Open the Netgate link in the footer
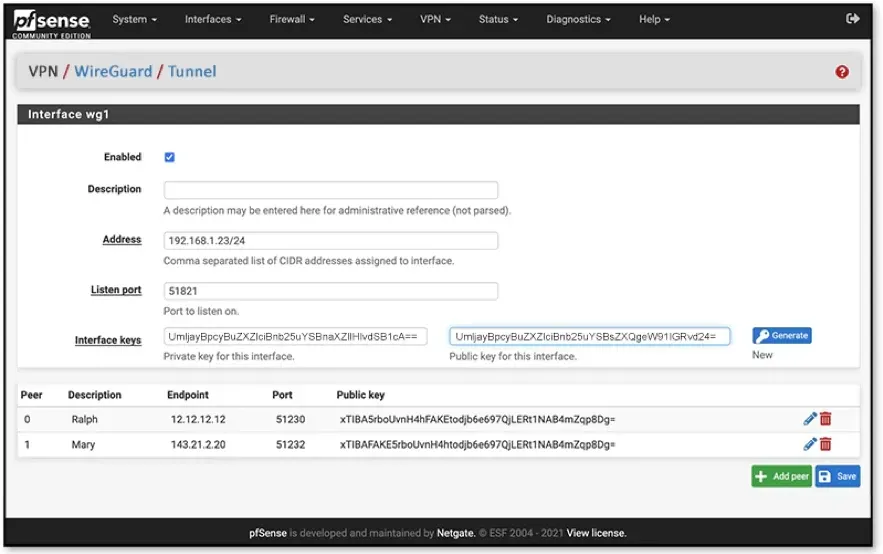 pos(456,533)
